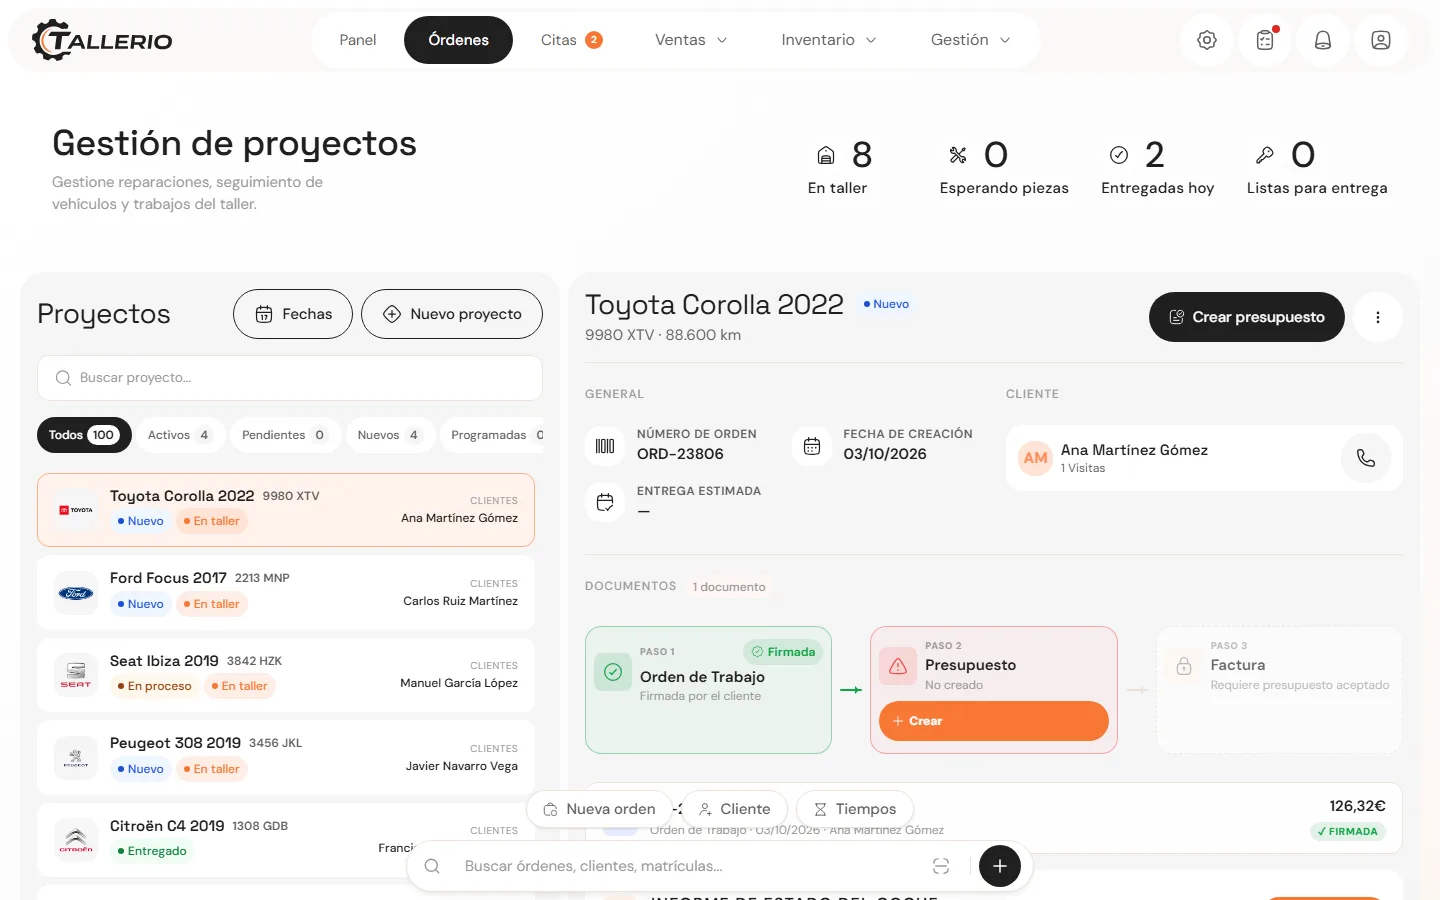Click the order number barcode icon
This screenshot has width=1440, height=900.
(x=605, y=446)
